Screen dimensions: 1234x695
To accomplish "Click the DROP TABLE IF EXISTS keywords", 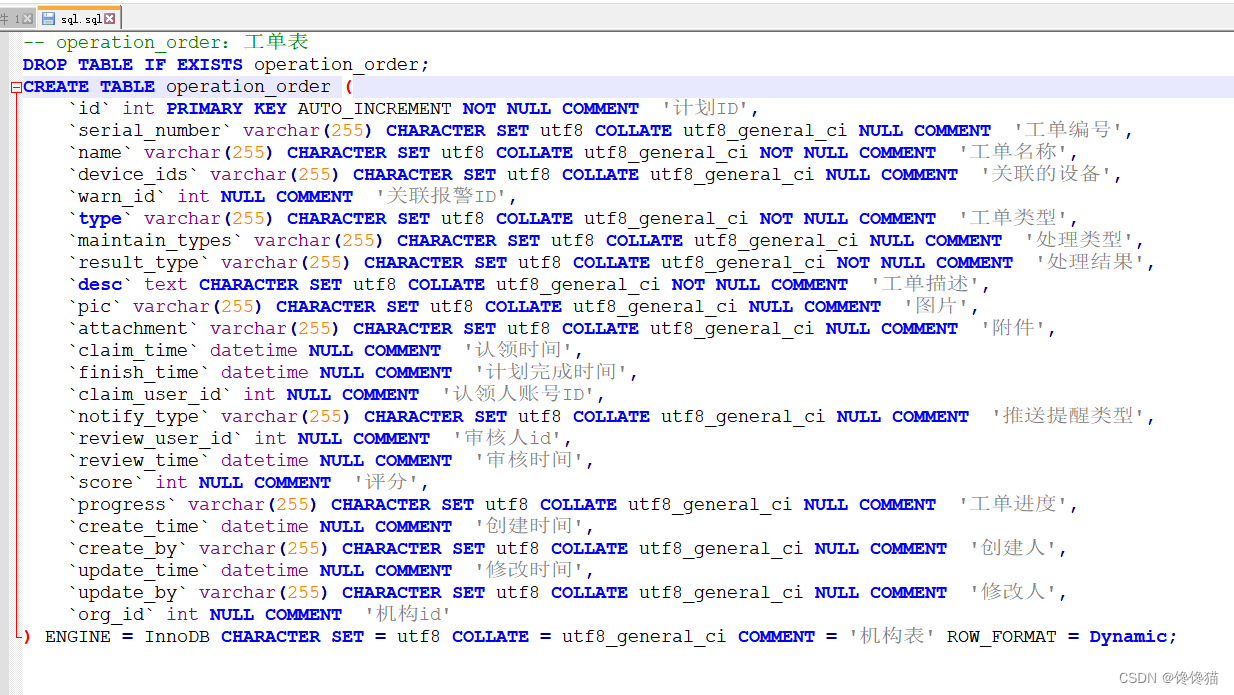I will pos(133,64).
